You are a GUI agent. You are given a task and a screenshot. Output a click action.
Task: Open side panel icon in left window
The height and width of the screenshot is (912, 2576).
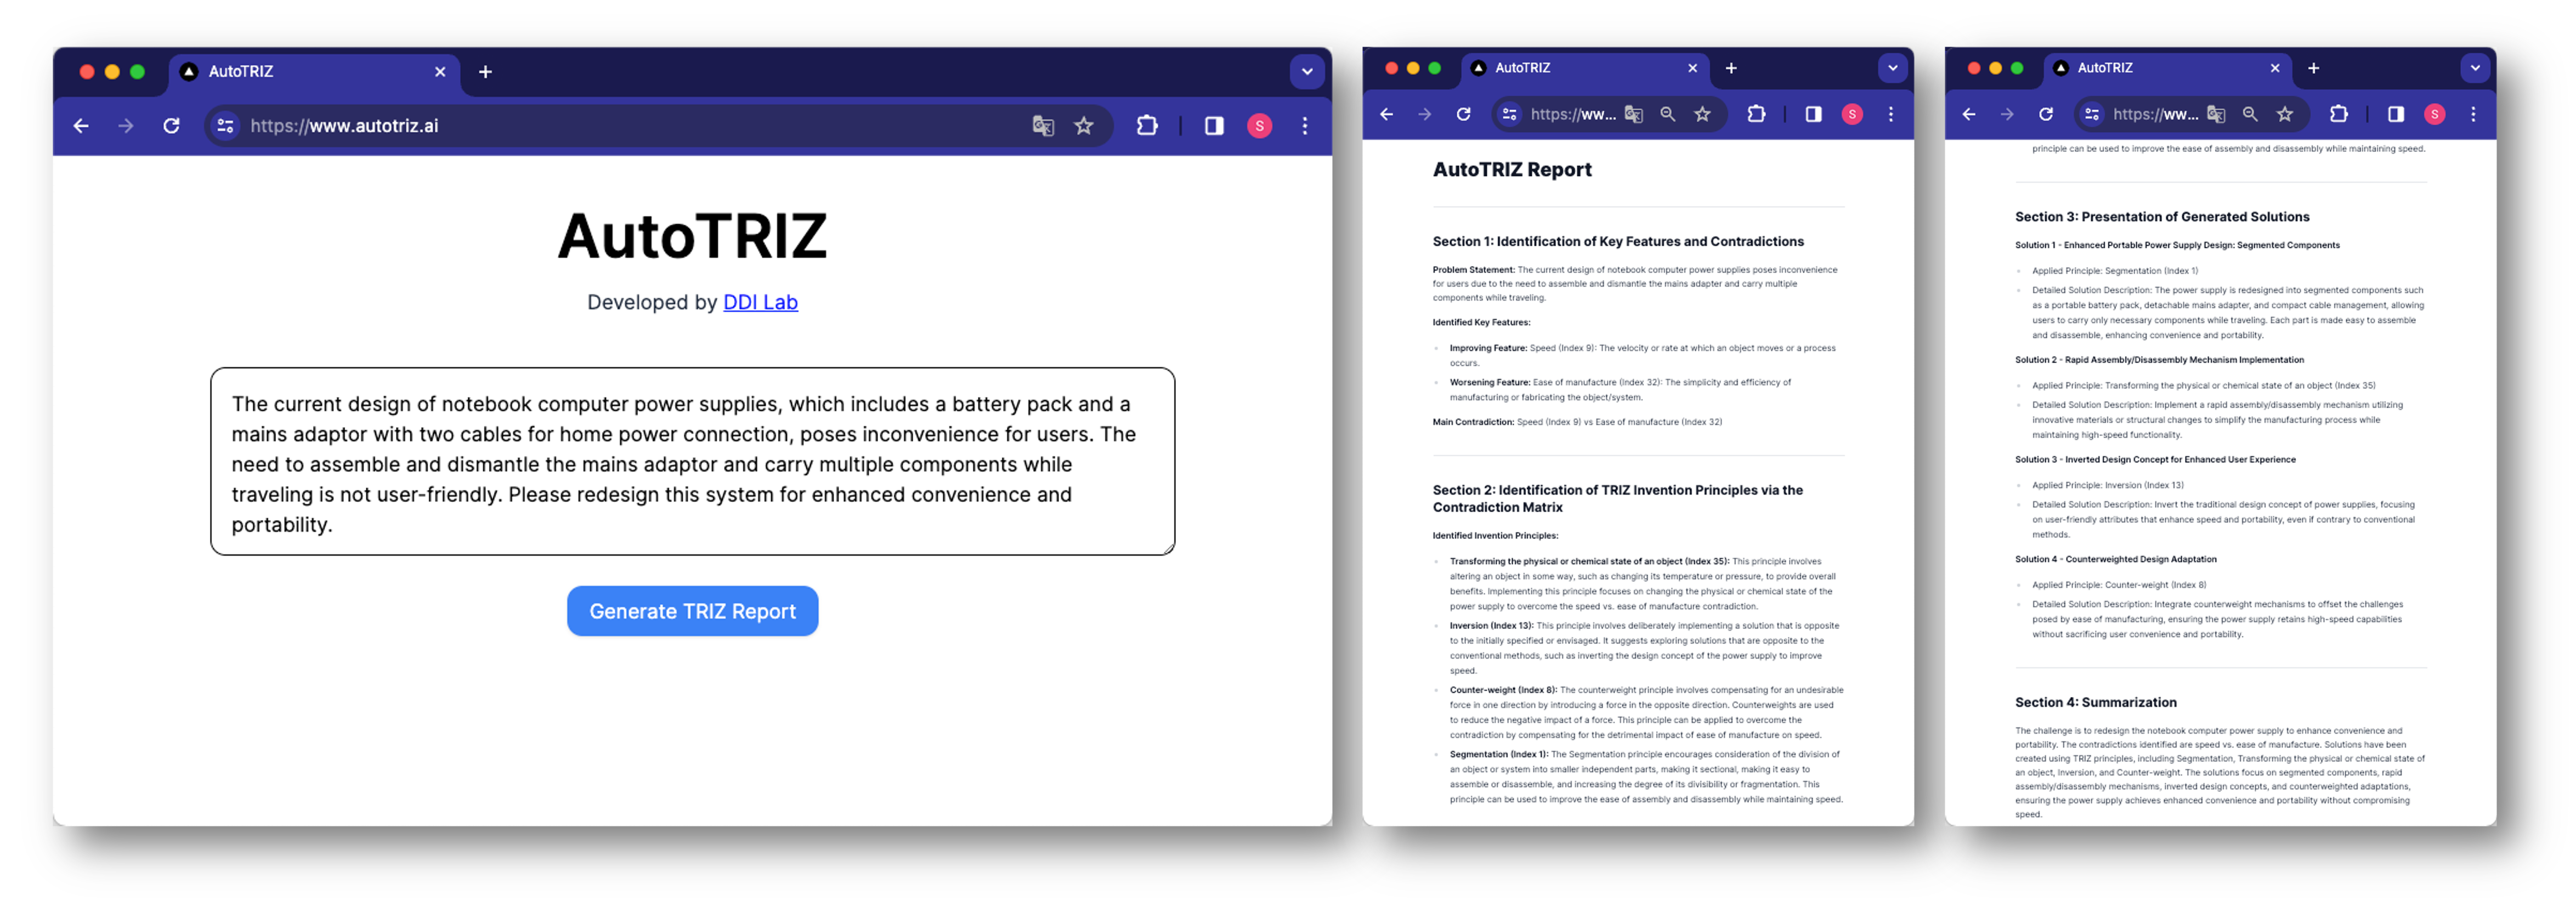click(1214, 126)
